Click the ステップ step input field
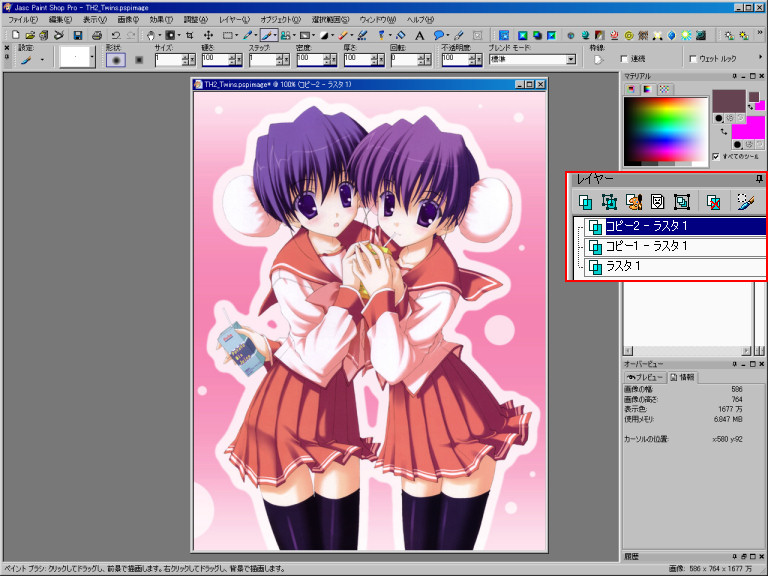768x576 pixels. tap(262, 60)
